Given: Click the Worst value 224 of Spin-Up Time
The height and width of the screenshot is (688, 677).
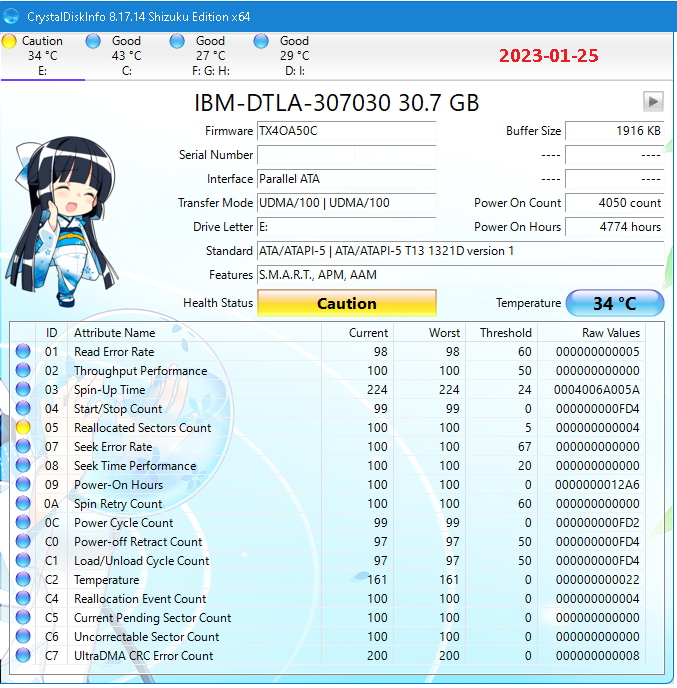Looking at the screenshot, I should point(449,390).
